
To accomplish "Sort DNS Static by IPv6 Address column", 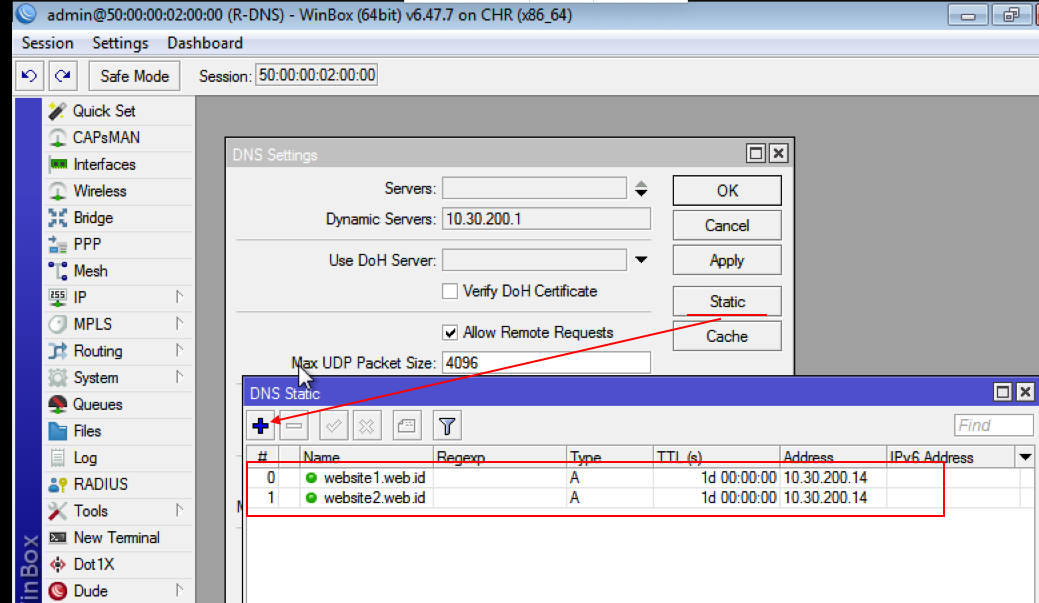I will [950, 457].
